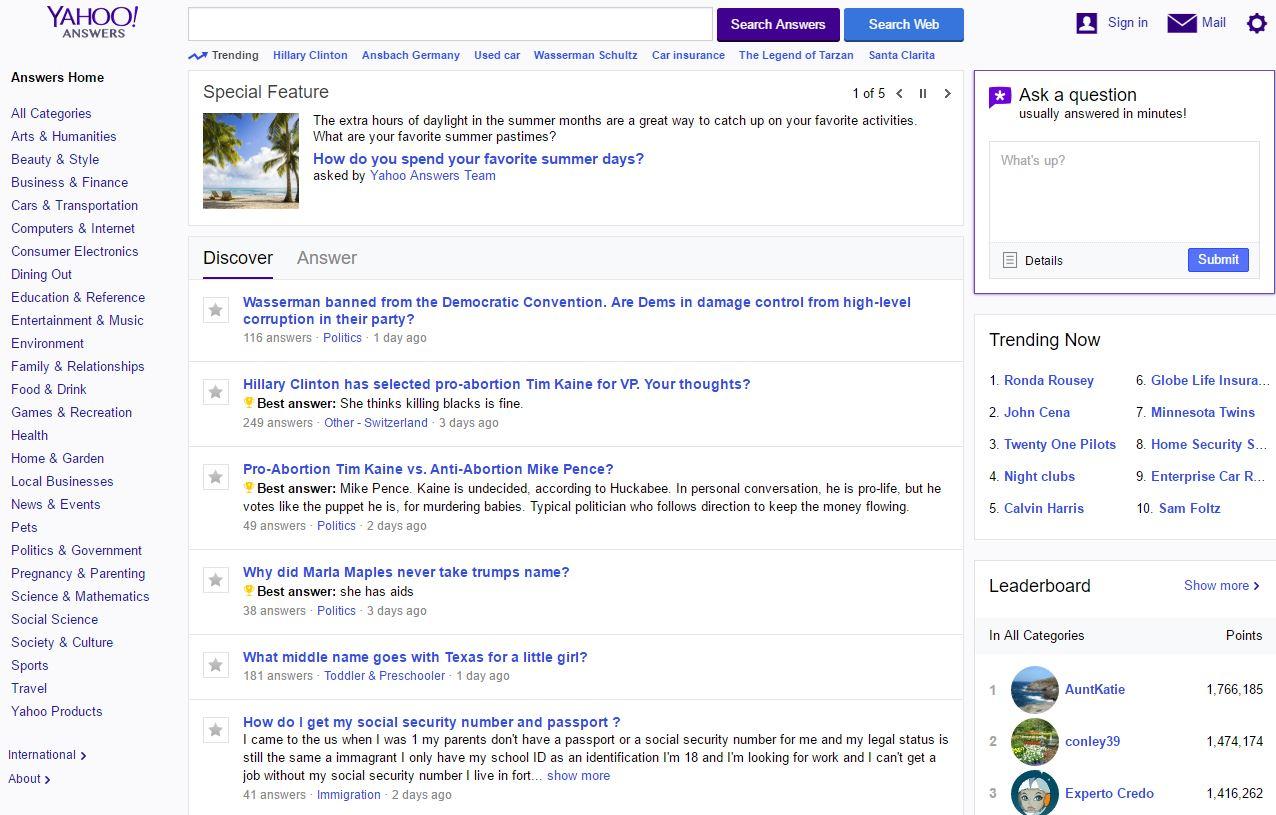Star the Wasserman Democratic Convention question
Image resolution: width=1276 pixels, height=815 pixels.
[x=216, y=310]
